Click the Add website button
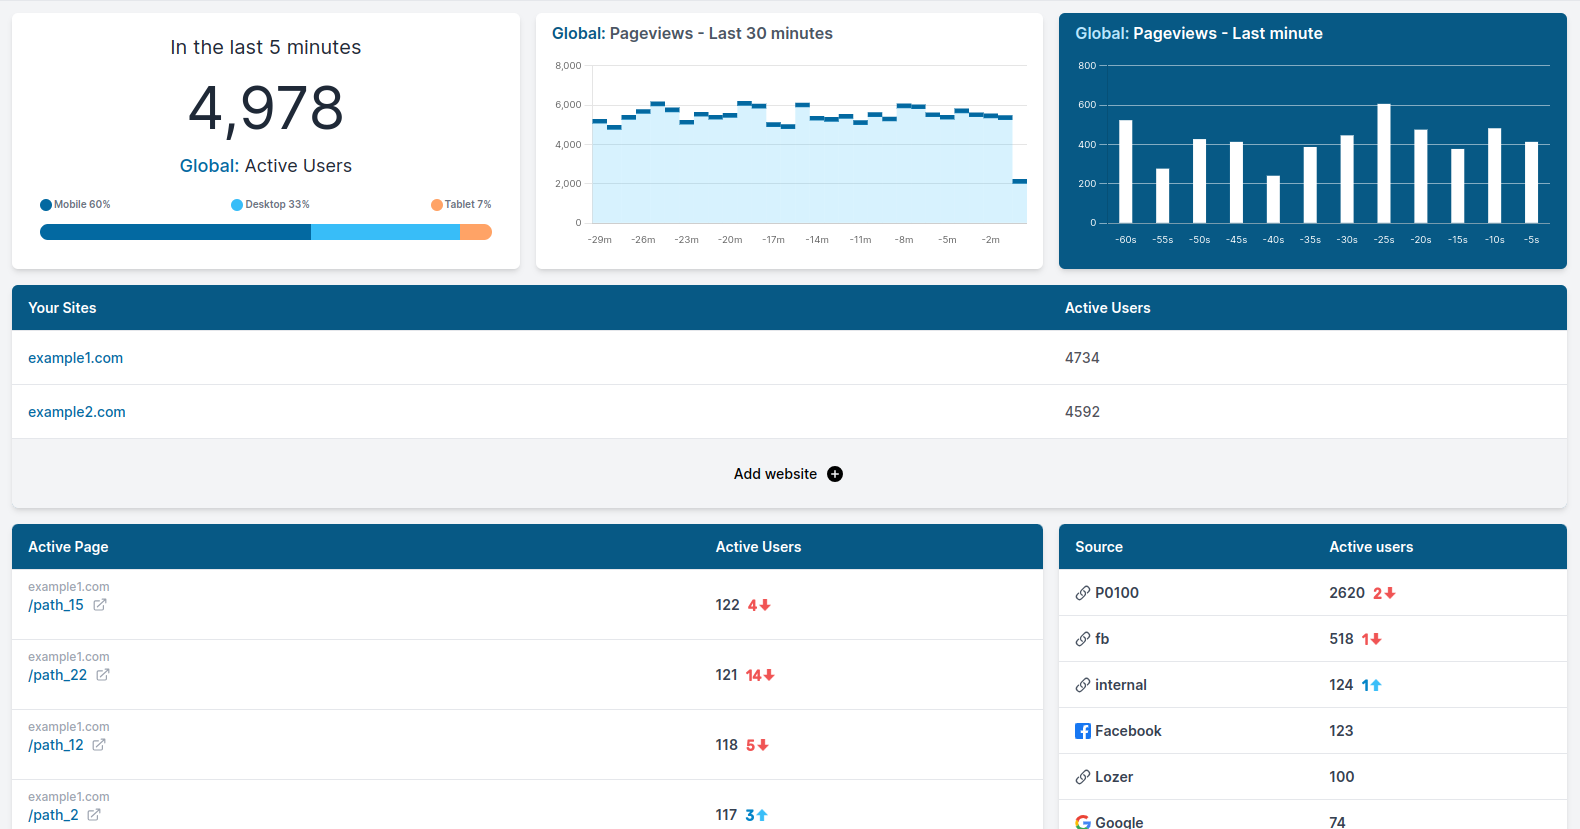 coord(788,474)
